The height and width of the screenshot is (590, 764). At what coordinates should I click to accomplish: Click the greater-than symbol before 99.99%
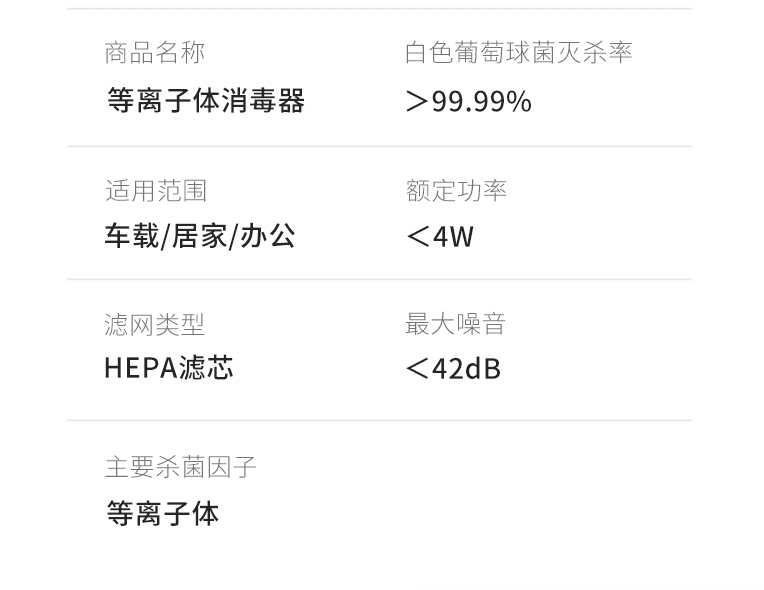click(417, 102)
